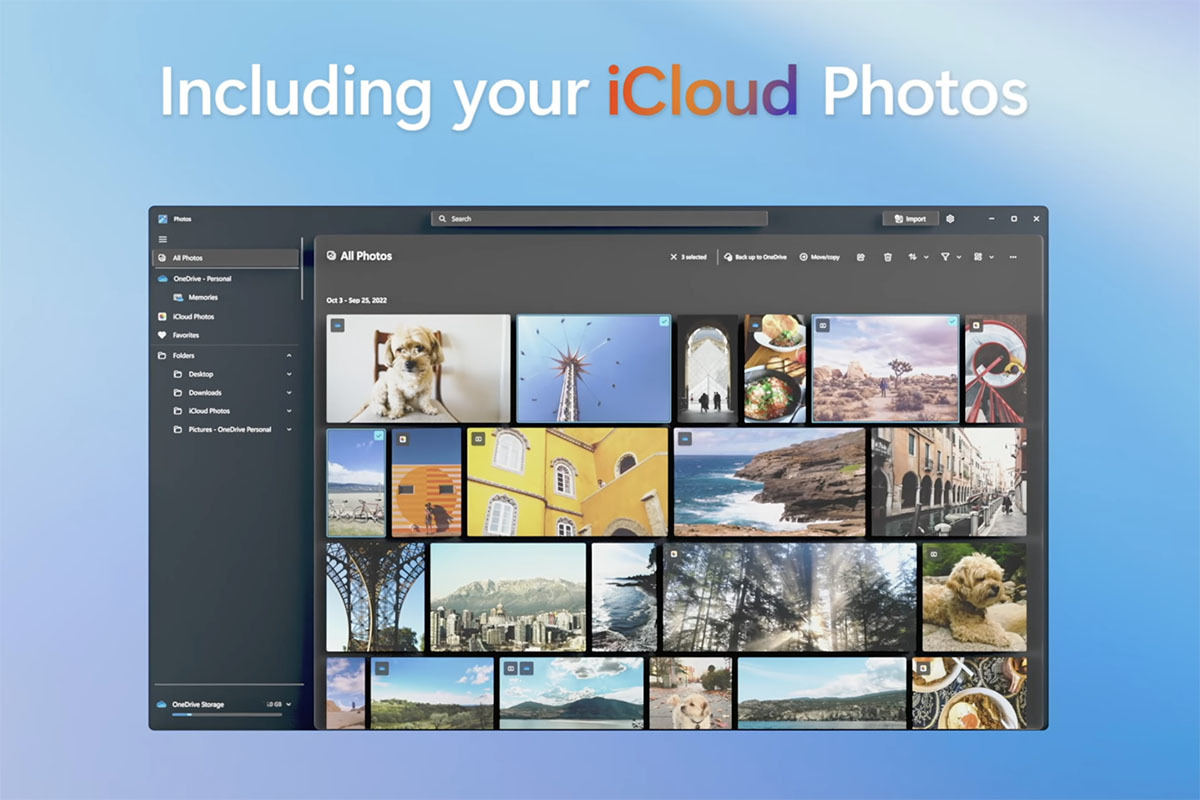Open the filter funnel icon

(945, 257)
